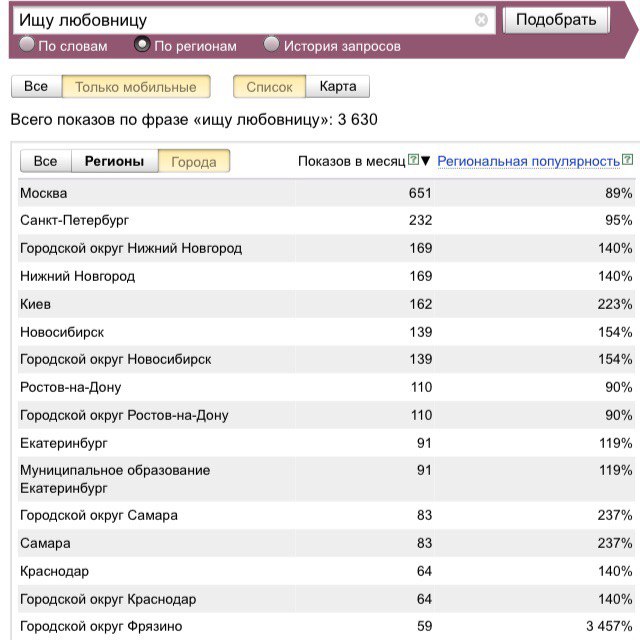Select the 'История запросов' radio option
The image size is (640, 640).
(271, 45)
